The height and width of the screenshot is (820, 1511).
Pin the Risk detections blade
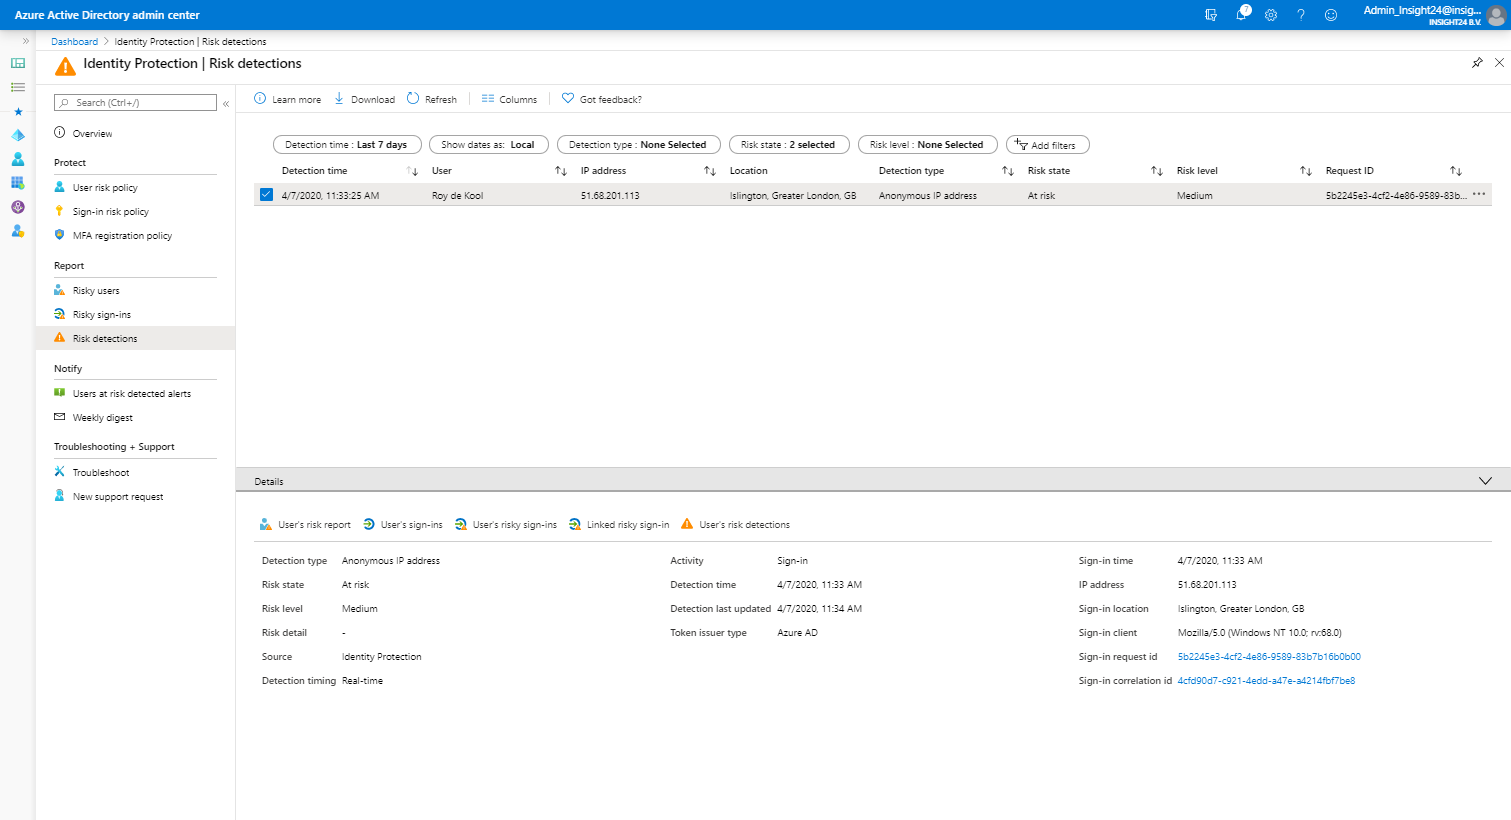pos(1477,63)
